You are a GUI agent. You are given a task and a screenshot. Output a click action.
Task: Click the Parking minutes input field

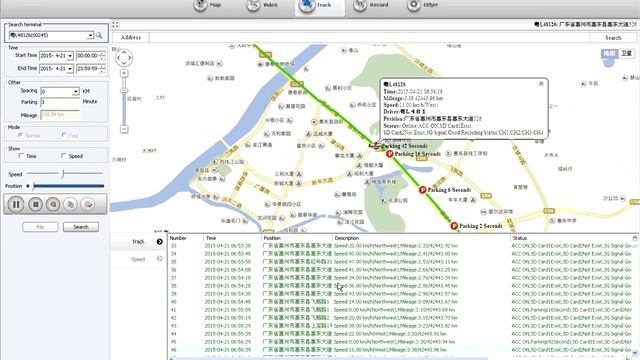coord(60,102)
